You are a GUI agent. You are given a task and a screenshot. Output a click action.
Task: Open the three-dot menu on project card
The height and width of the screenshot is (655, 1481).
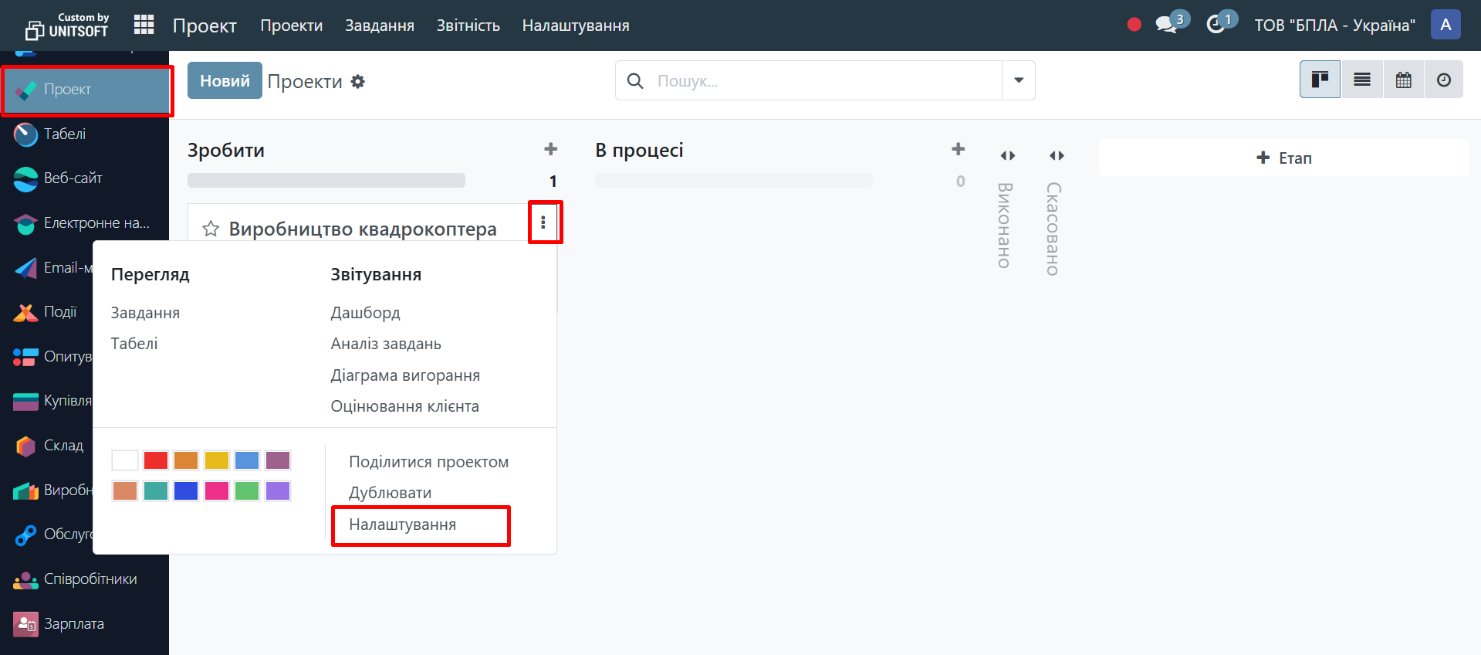543,222
